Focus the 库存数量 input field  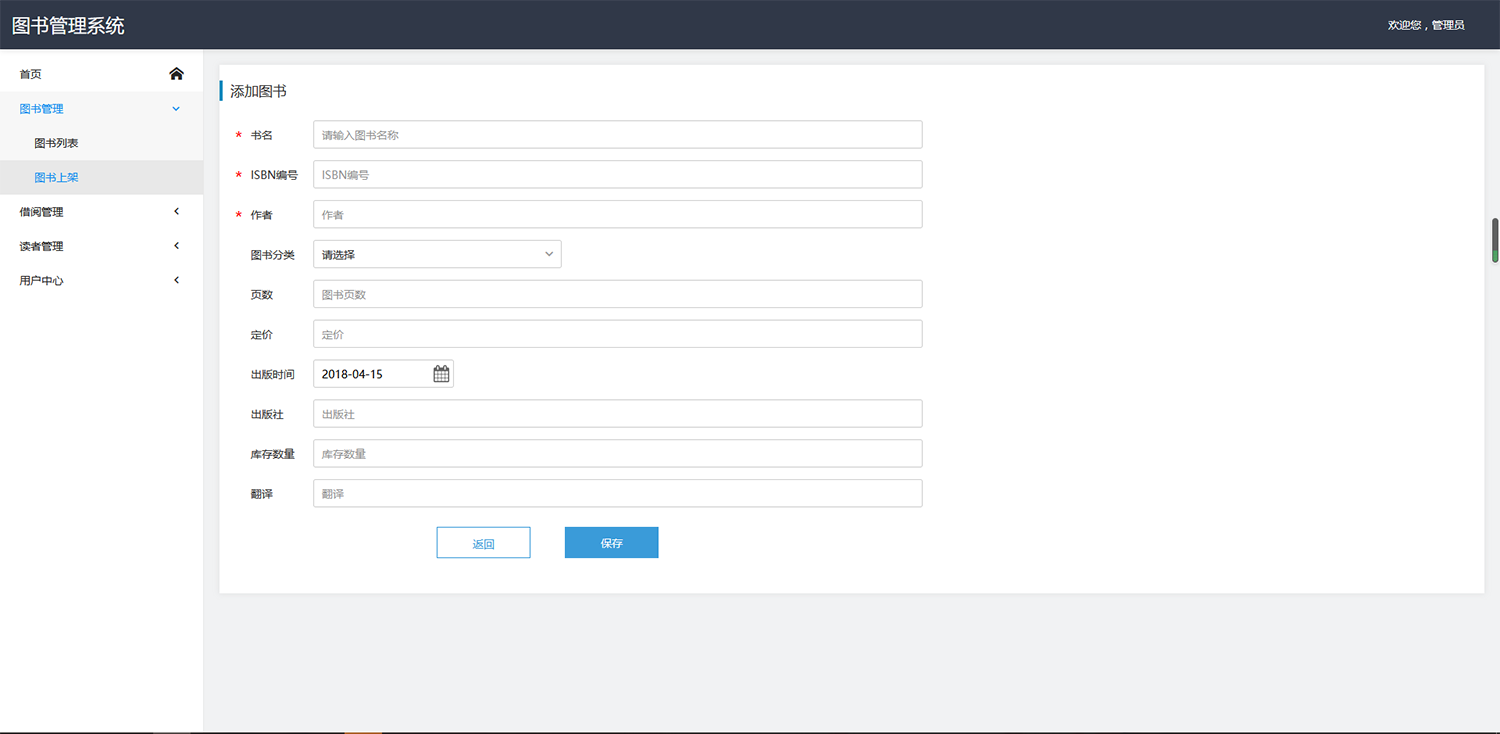[x=617, y=453]
